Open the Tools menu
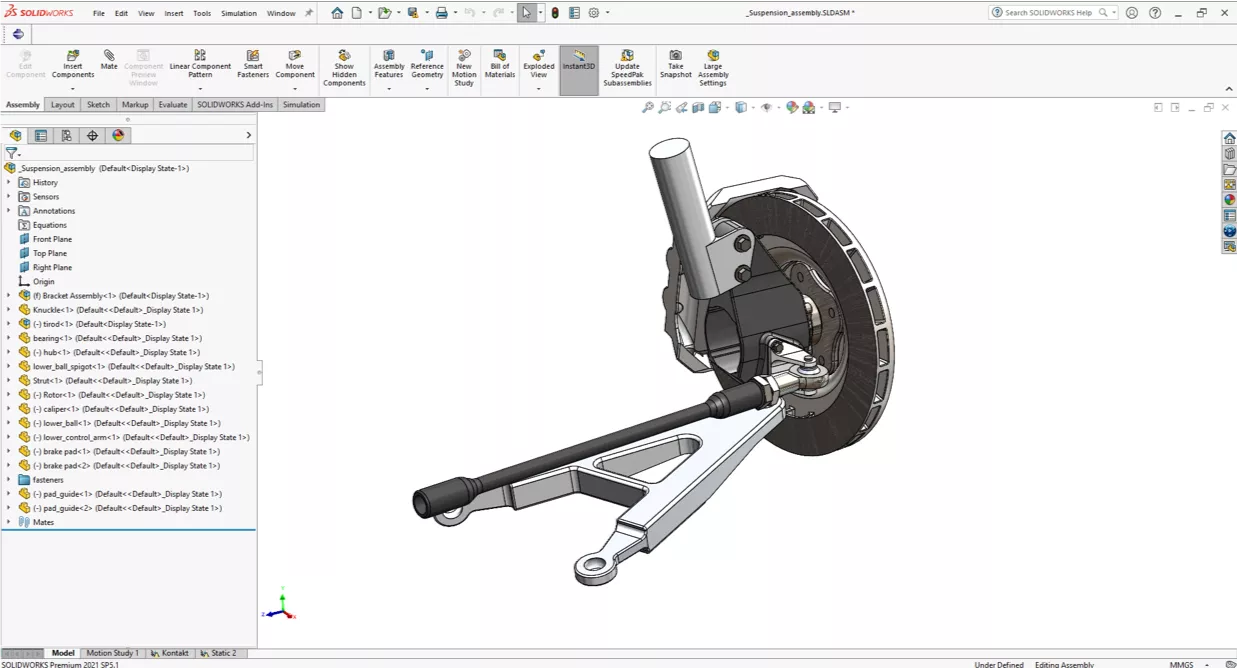This screenshot has width=1237, height=668. [x=202, y=13]
